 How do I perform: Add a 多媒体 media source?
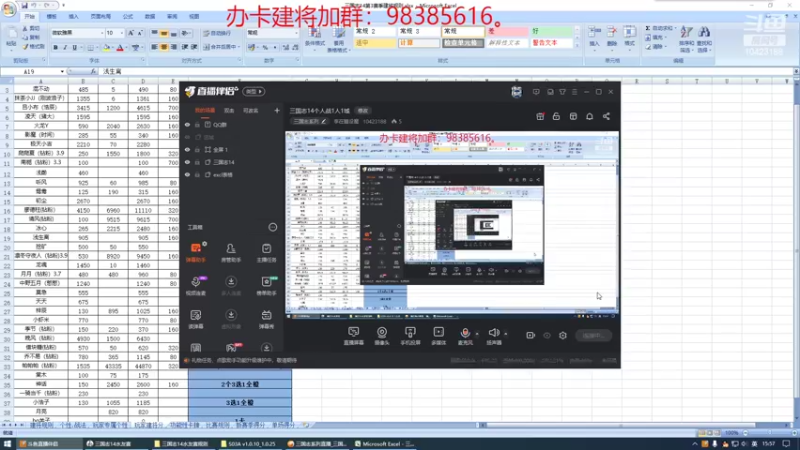(439, 336)
